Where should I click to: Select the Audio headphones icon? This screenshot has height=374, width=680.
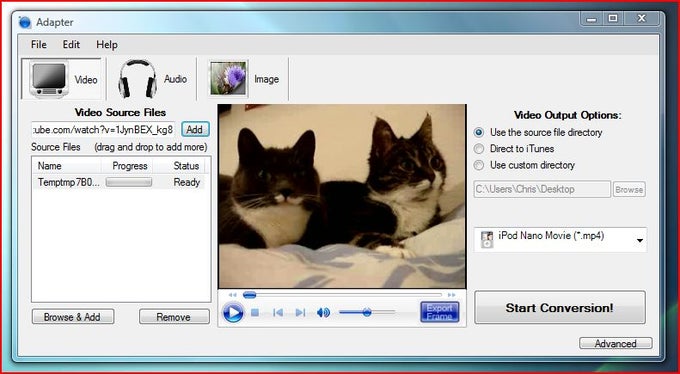coord(137,79)
